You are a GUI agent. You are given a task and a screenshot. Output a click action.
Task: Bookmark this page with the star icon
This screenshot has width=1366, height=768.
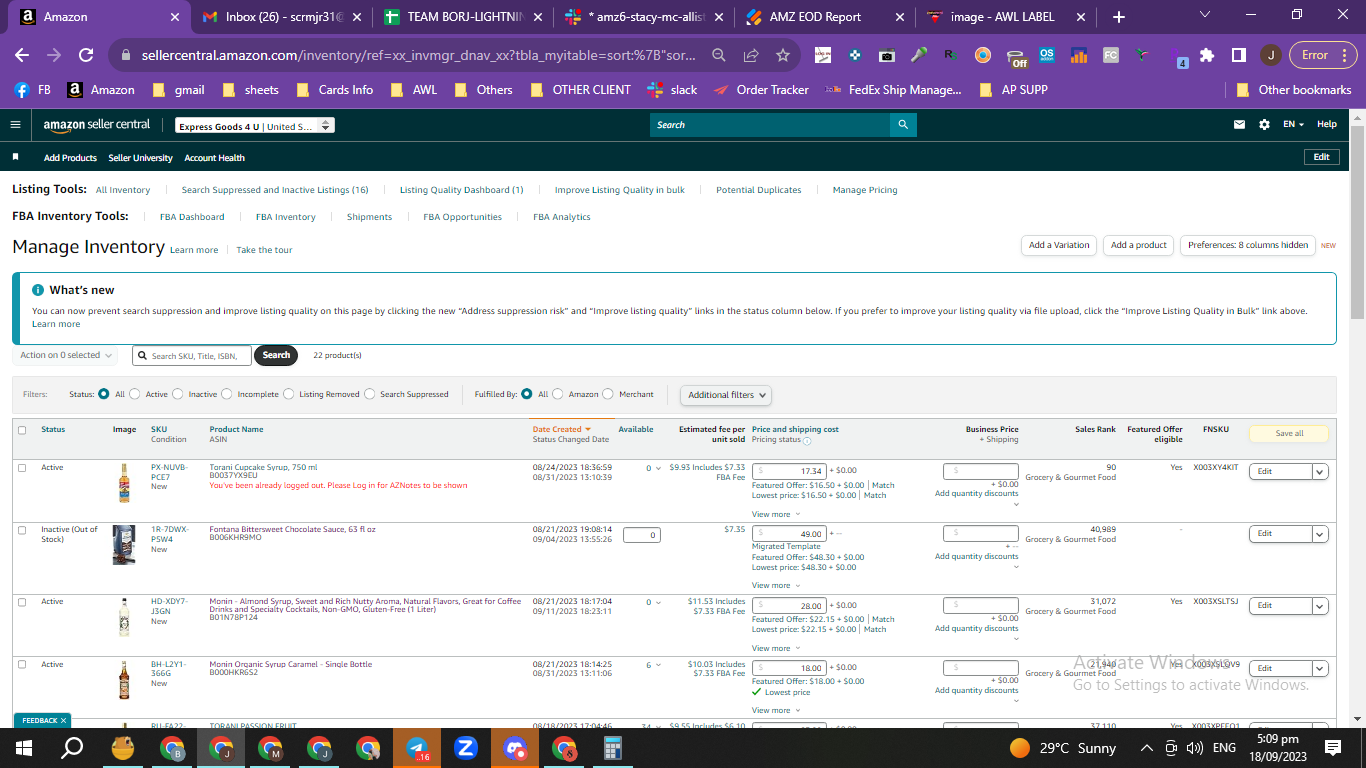(783, 55)
